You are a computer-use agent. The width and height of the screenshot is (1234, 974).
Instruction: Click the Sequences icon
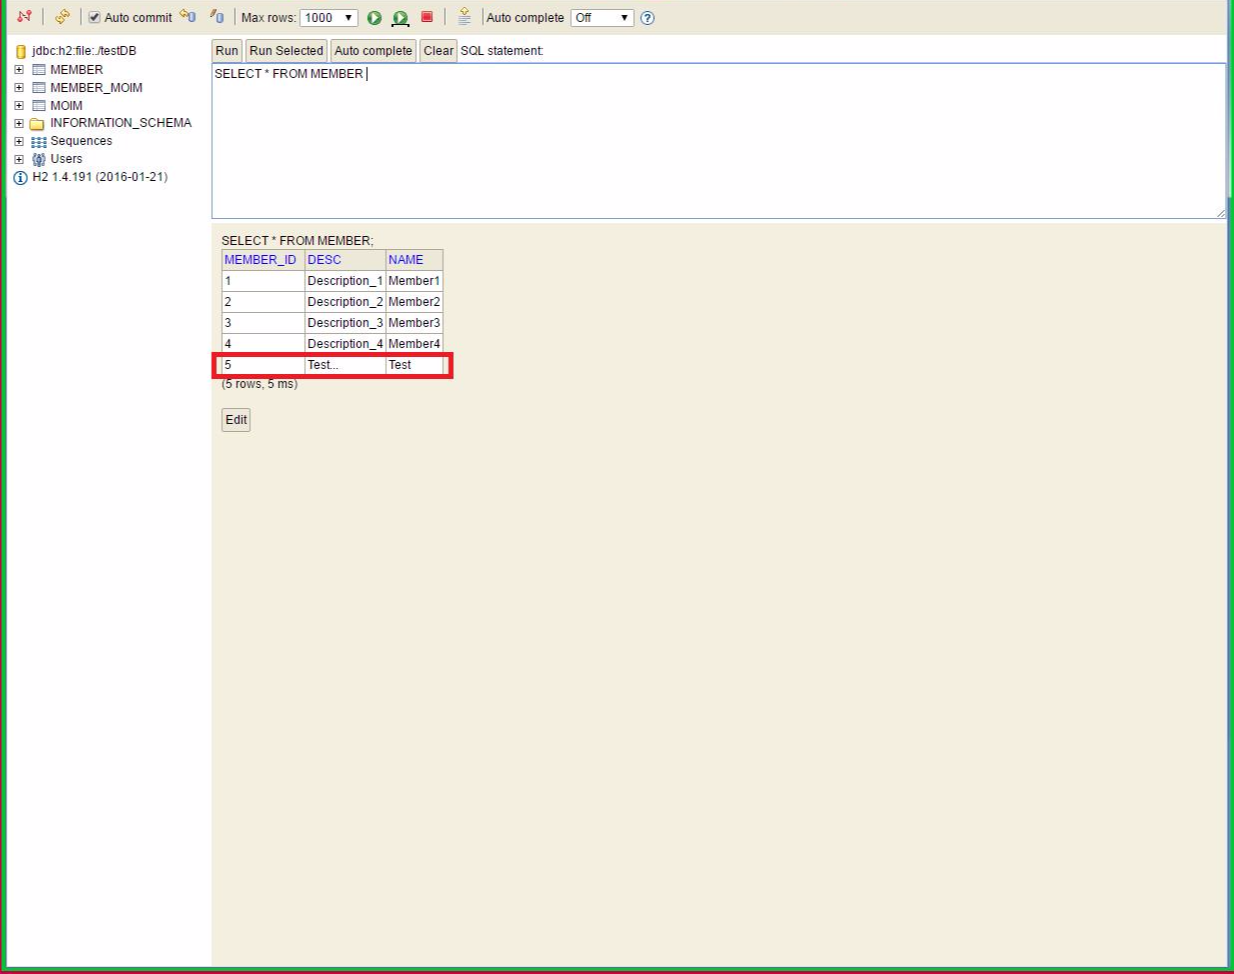(x=39, y=142)
